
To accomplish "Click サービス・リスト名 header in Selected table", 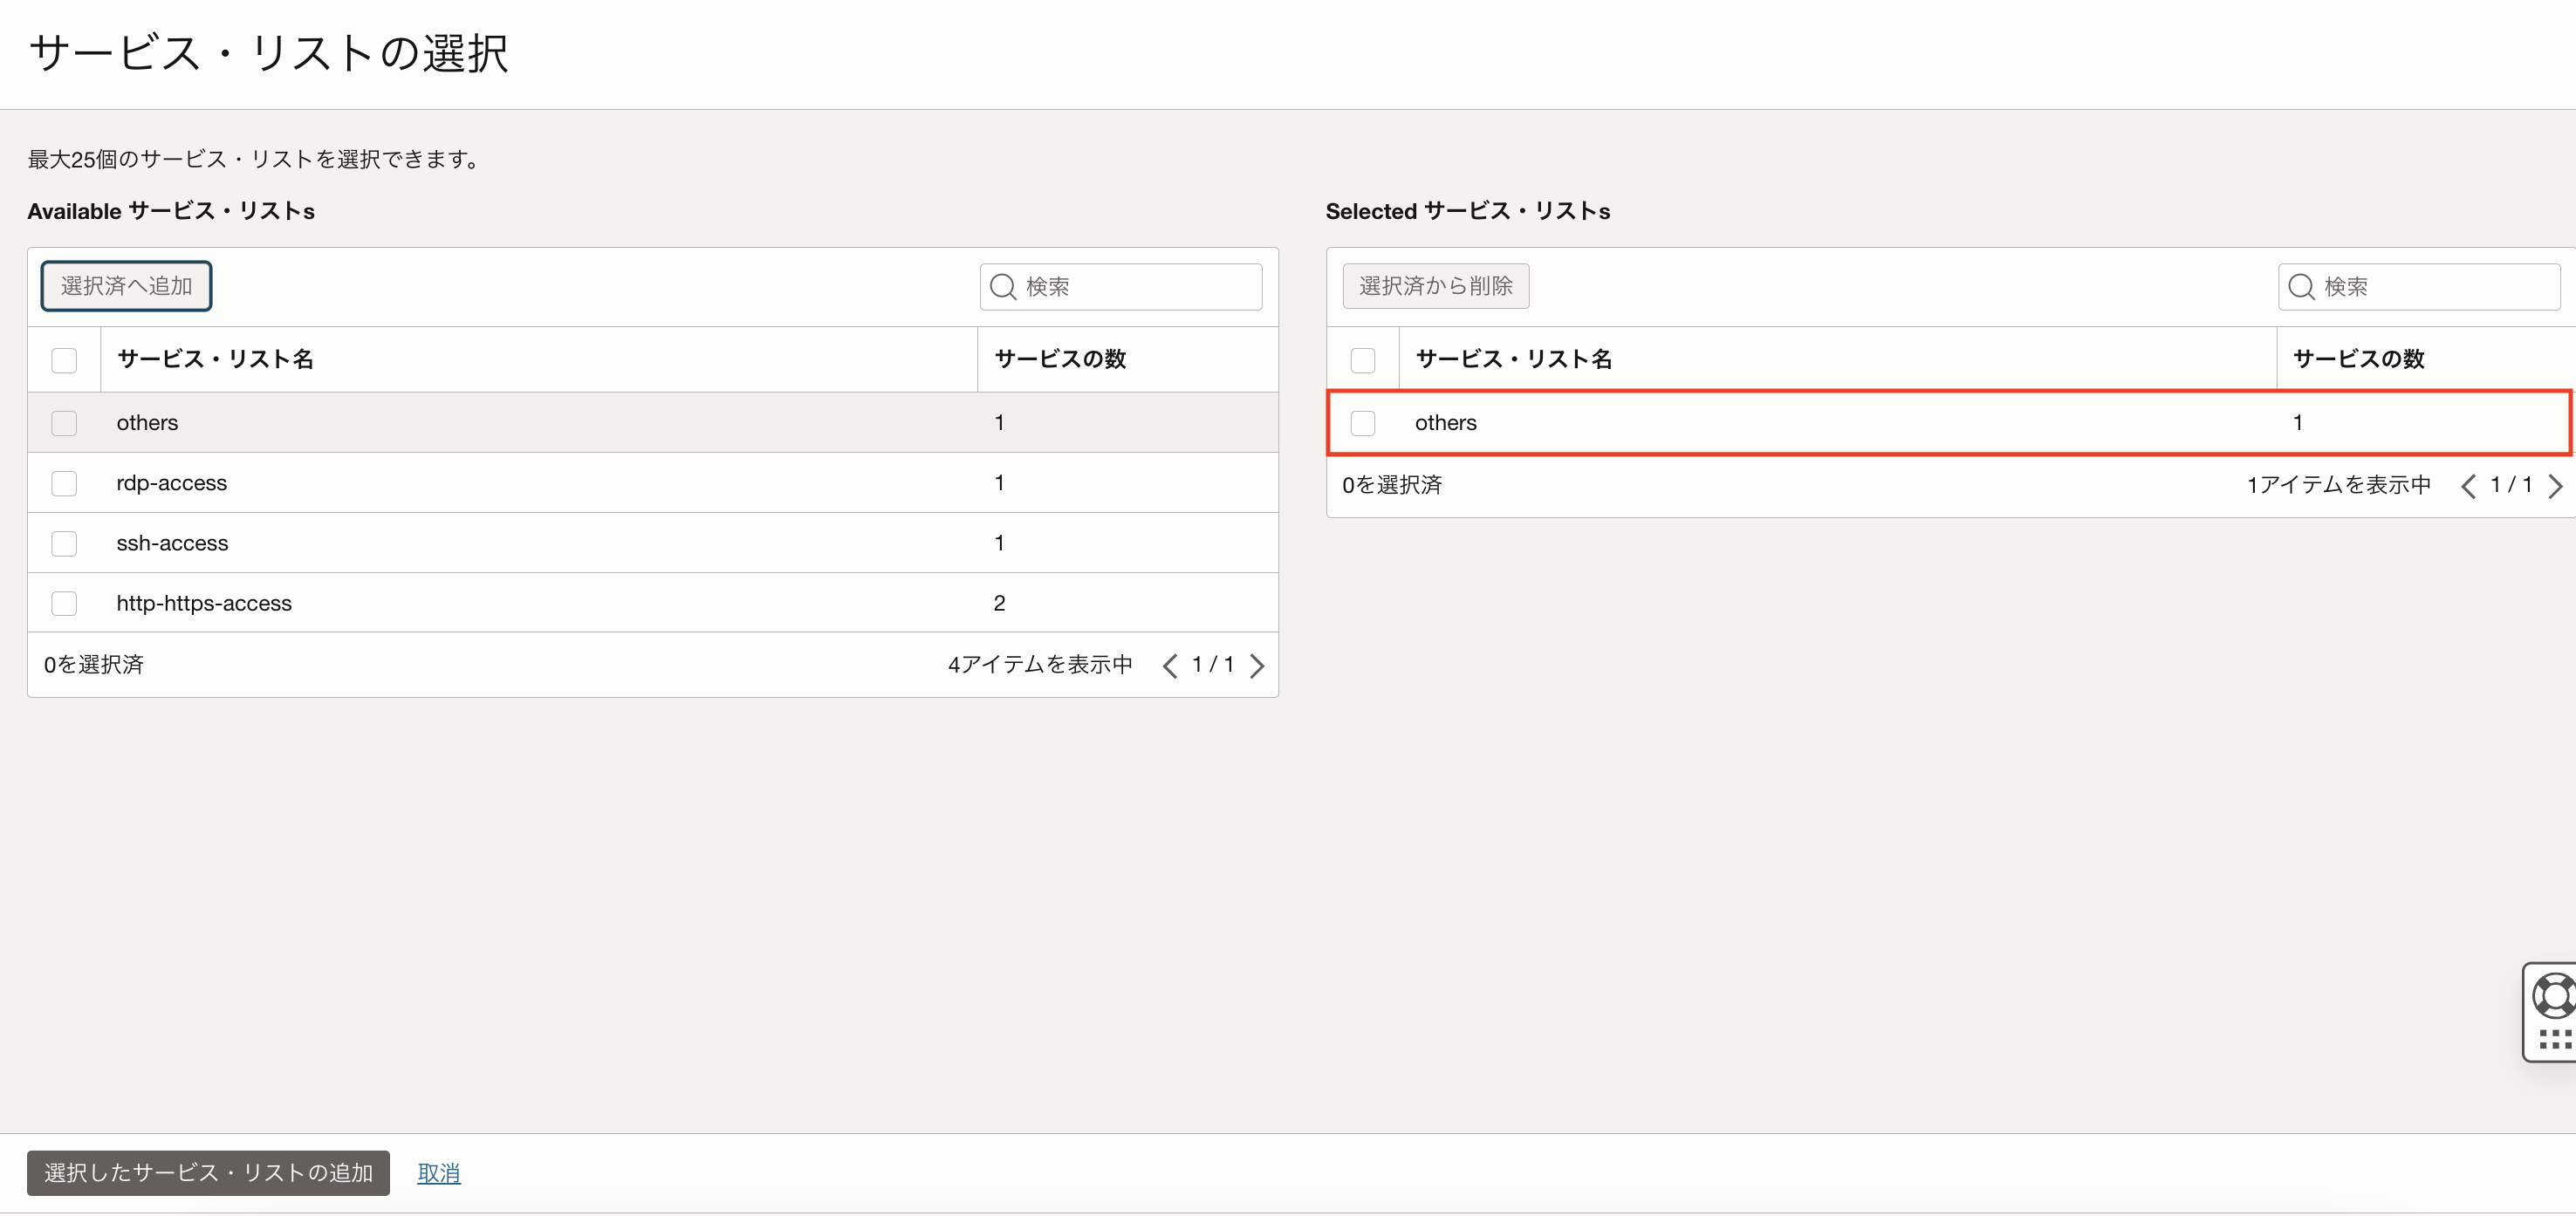I will [1514, 359].
